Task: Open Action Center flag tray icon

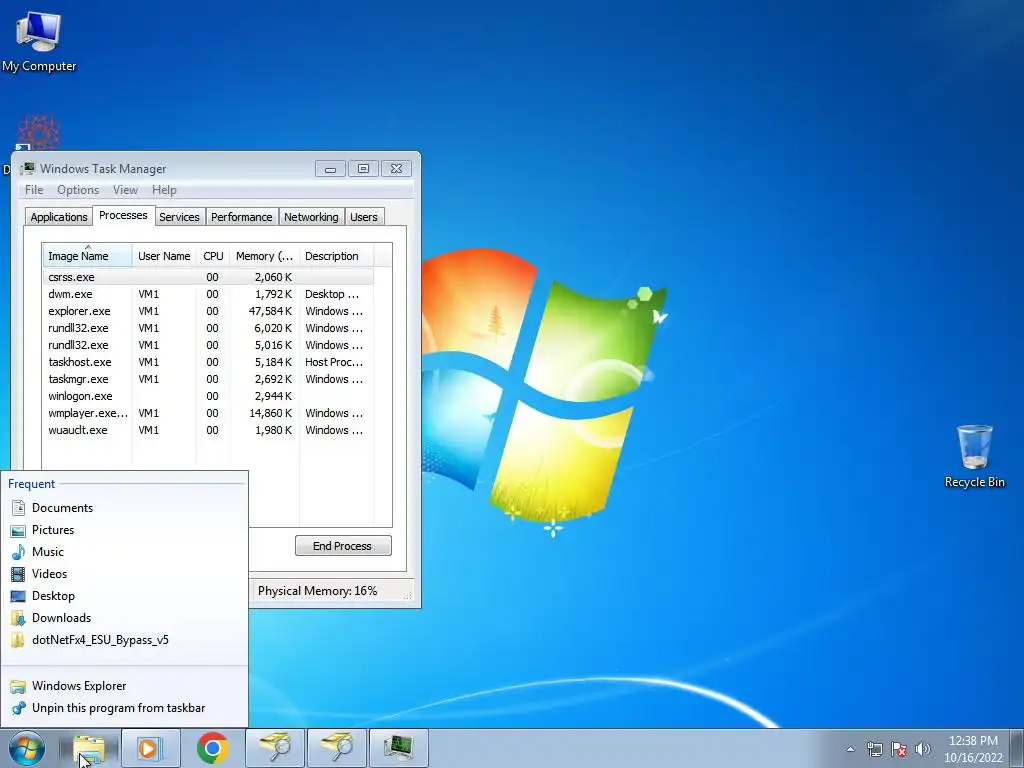Action: 899,749
